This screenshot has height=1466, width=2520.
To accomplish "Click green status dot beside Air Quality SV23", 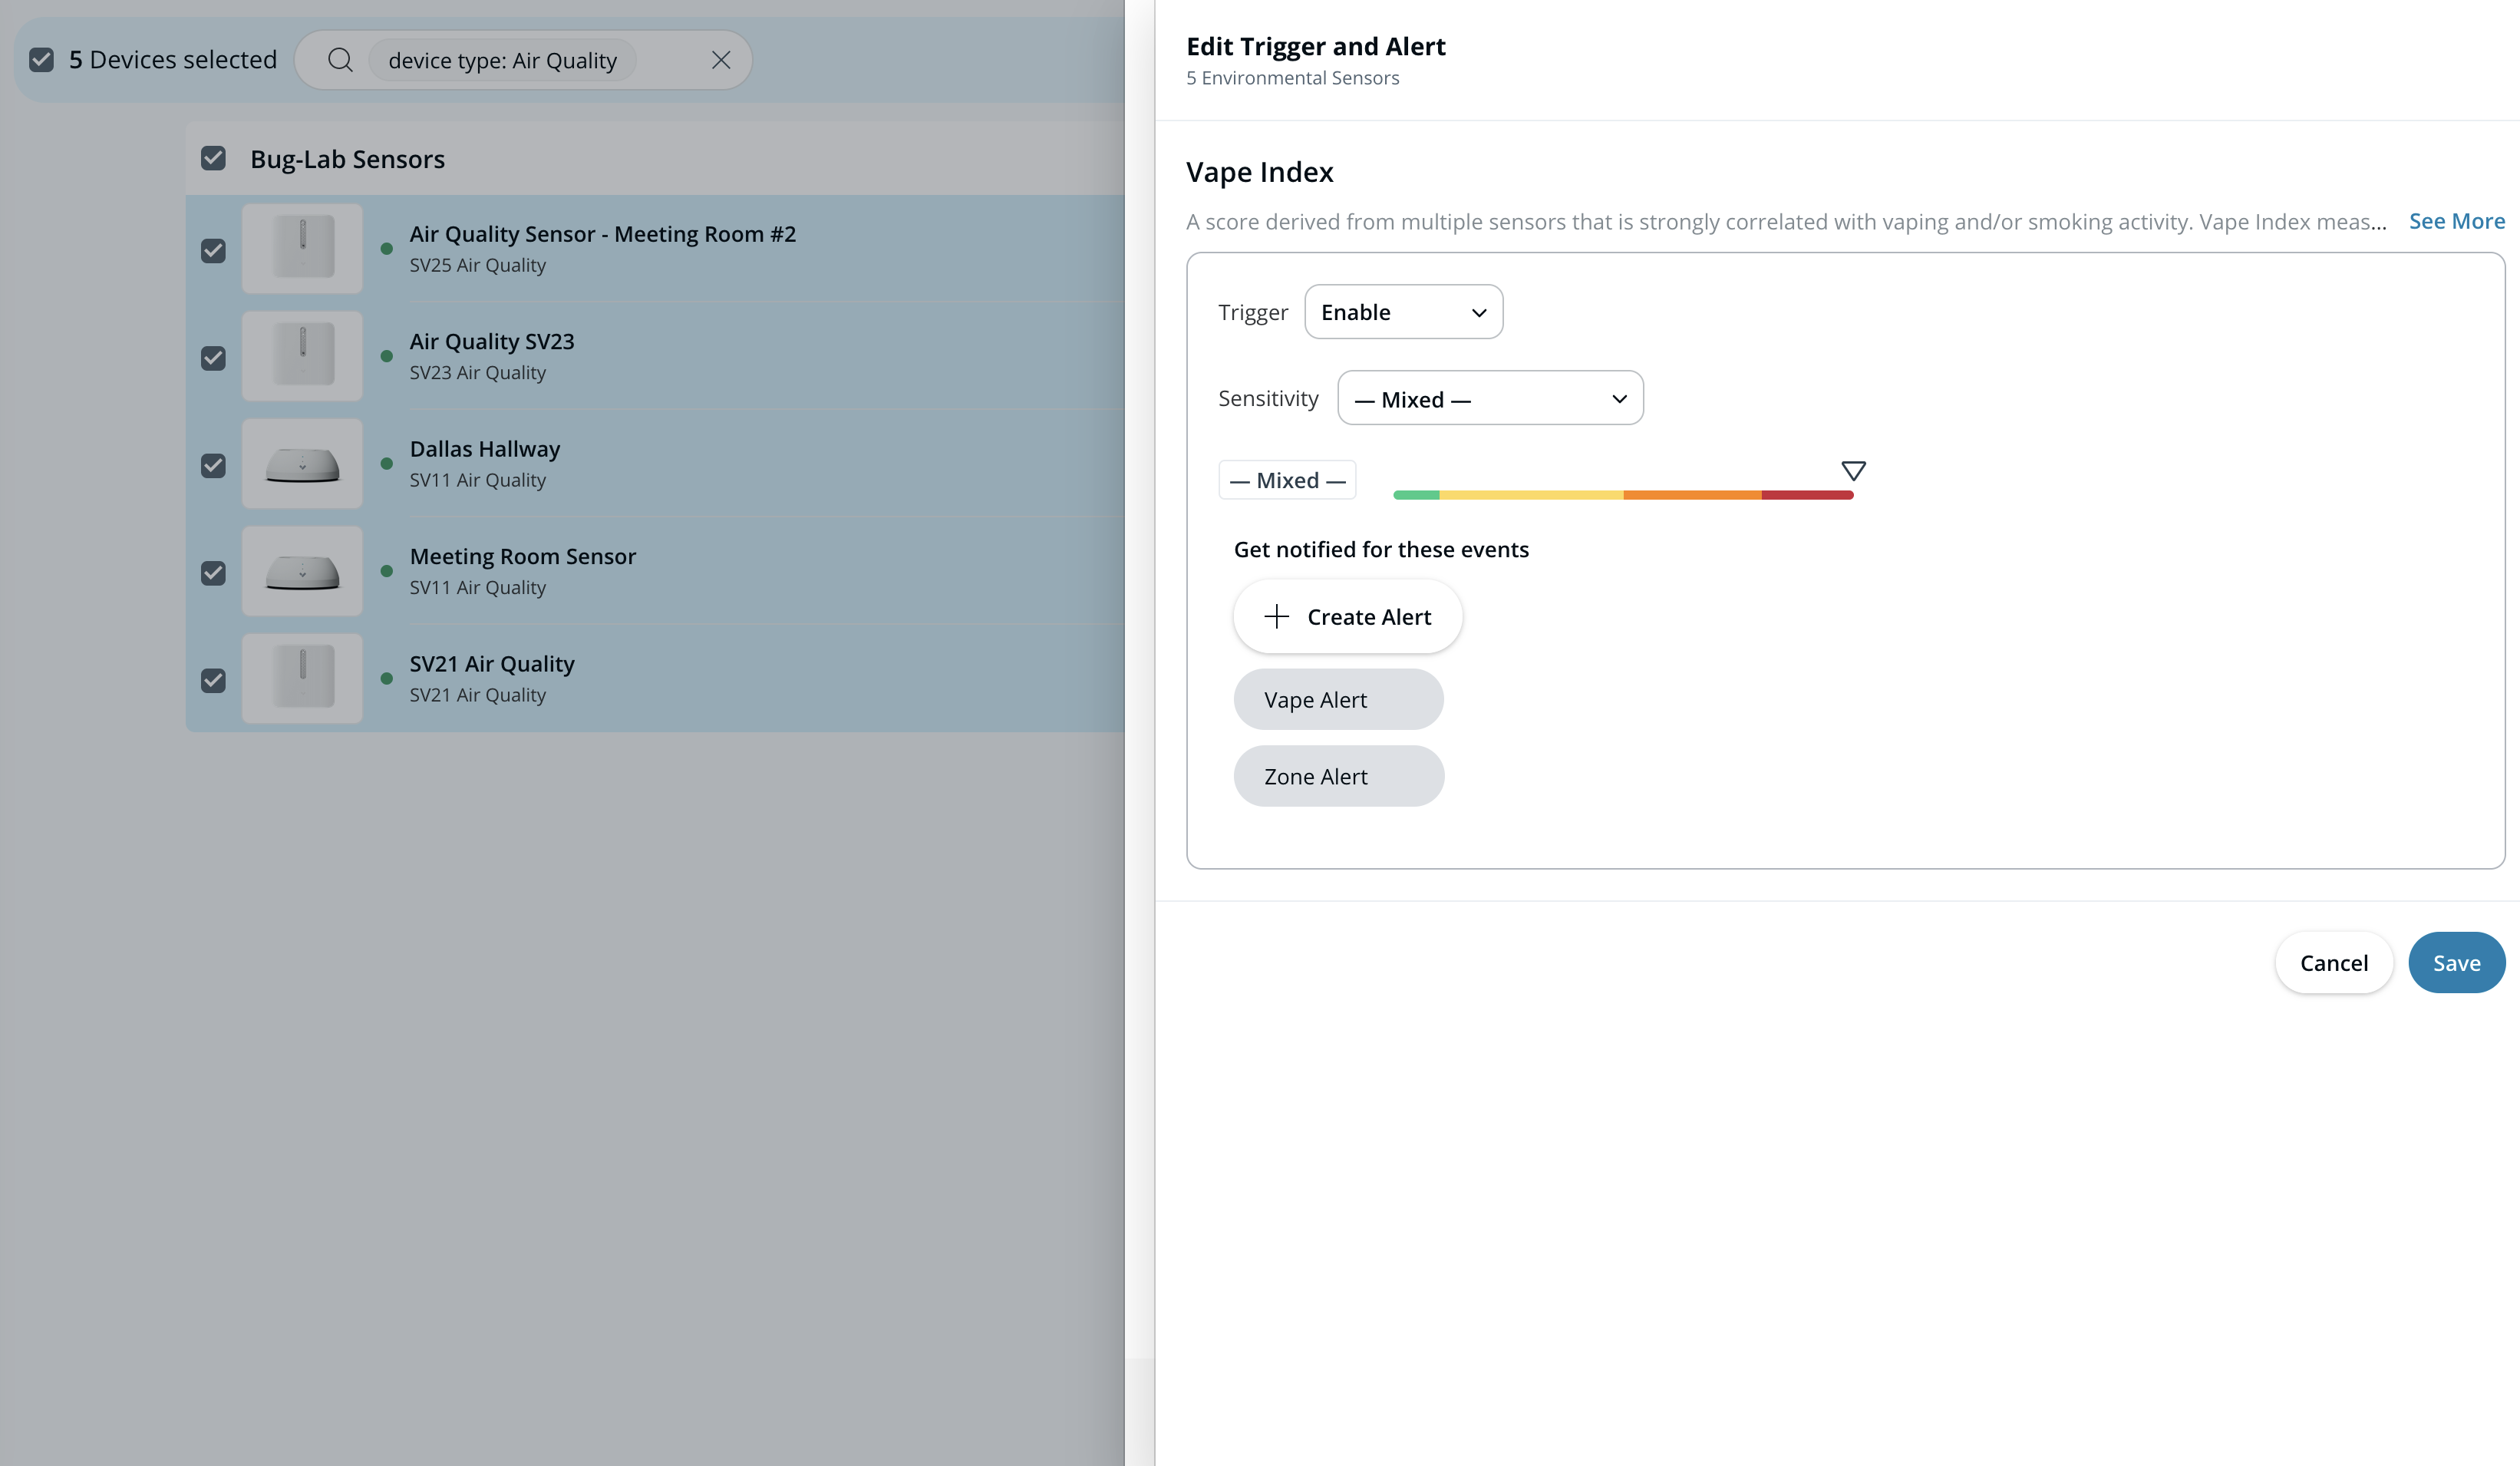I will coord(387,356).
